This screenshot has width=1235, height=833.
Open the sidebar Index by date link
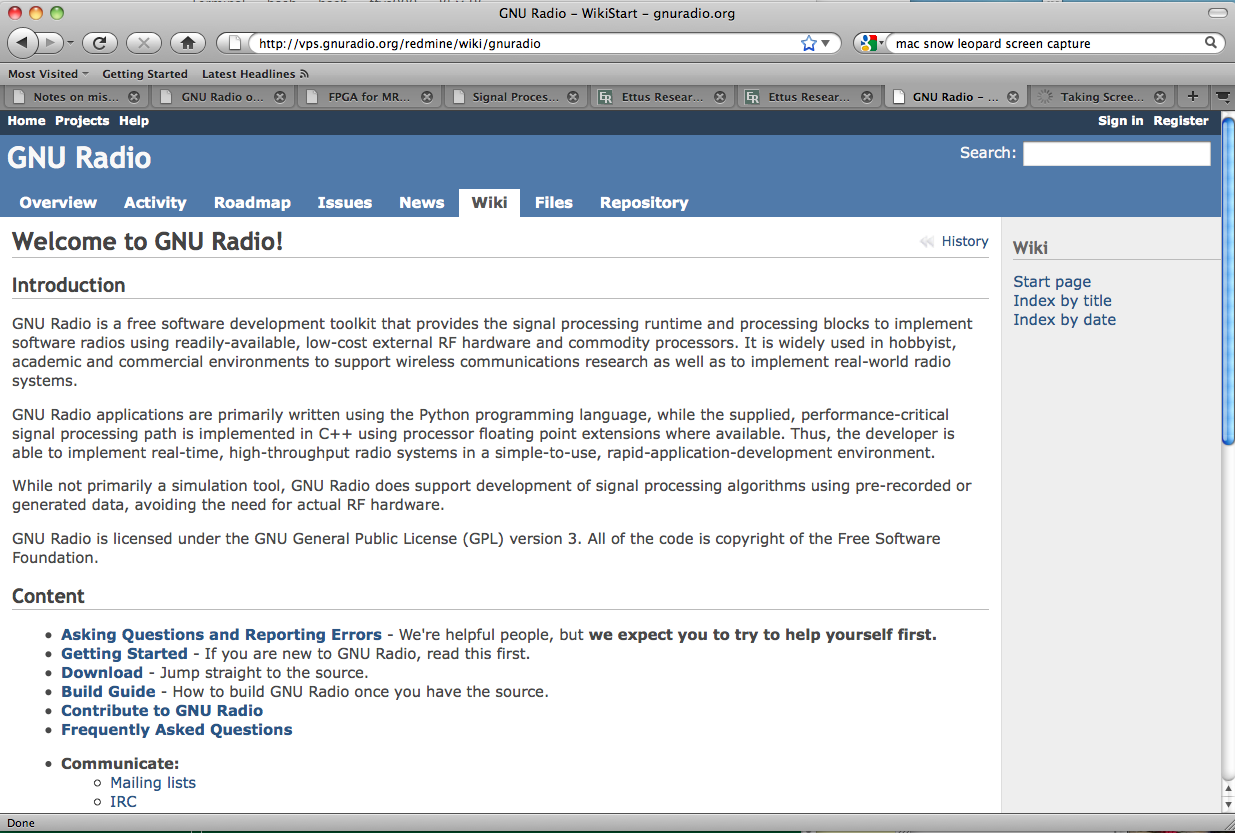tap(1064, 320)
